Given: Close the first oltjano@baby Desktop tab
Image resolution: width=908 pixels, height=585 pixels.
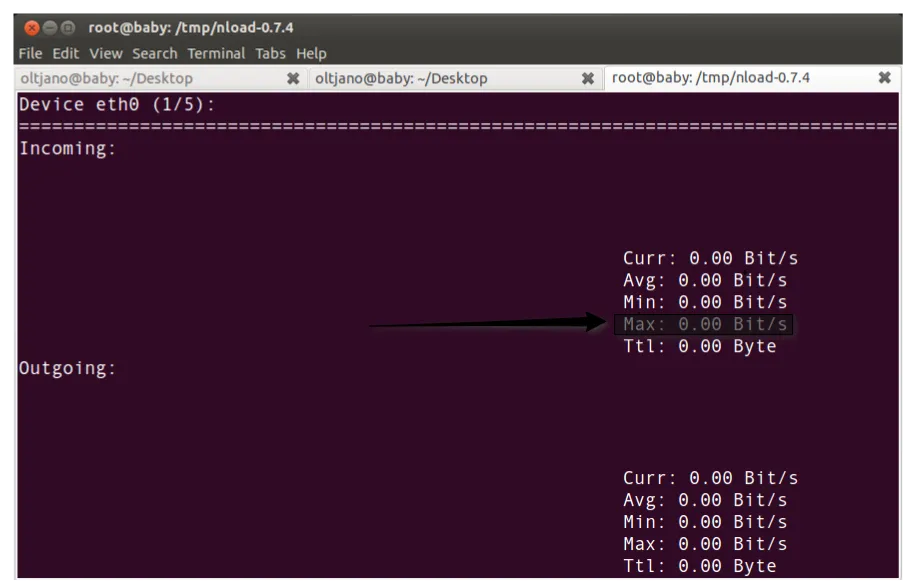Looking at the screenshot, I should tap(290, 77).
